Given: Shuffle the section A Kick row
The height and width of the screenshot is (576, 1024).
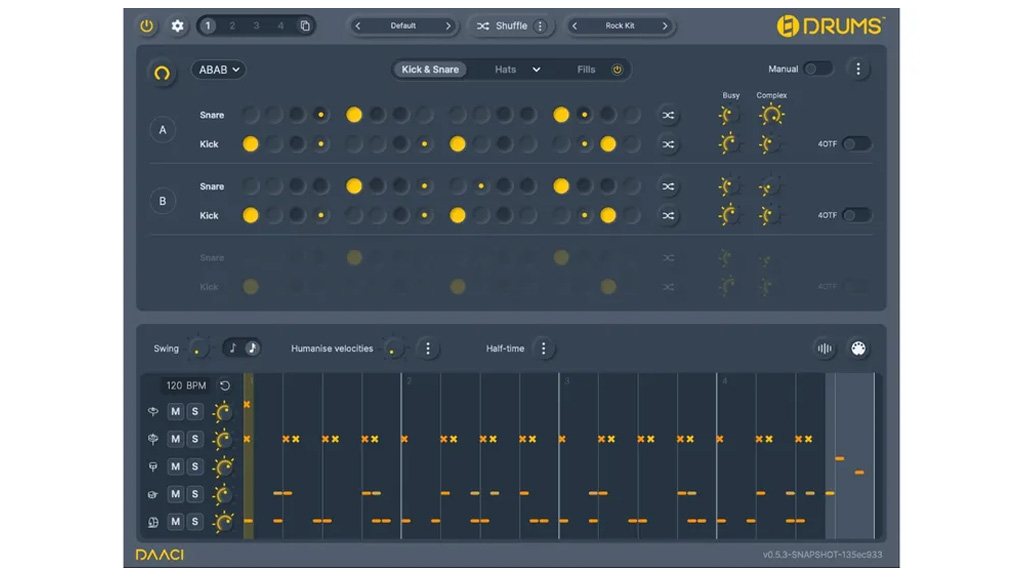Looking at the screenshot, I should (x=668, y=144).
